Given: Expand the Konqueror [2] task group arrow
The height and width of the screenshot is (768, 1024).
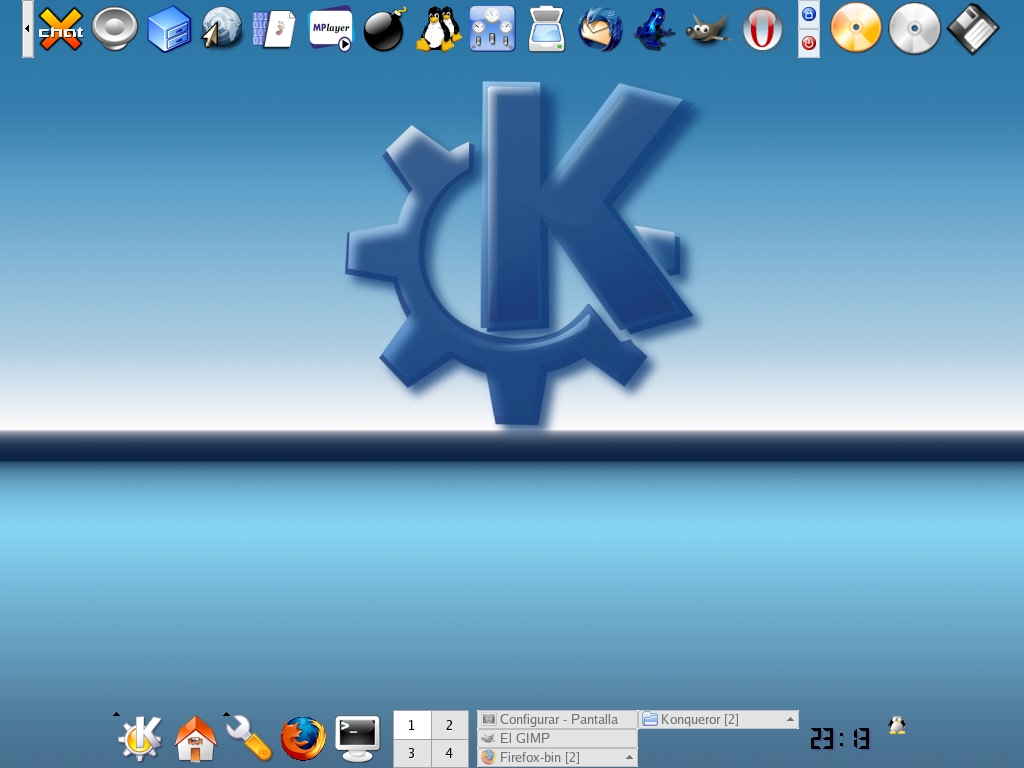Looking at the screenshot, I should [x=790, y=719].
